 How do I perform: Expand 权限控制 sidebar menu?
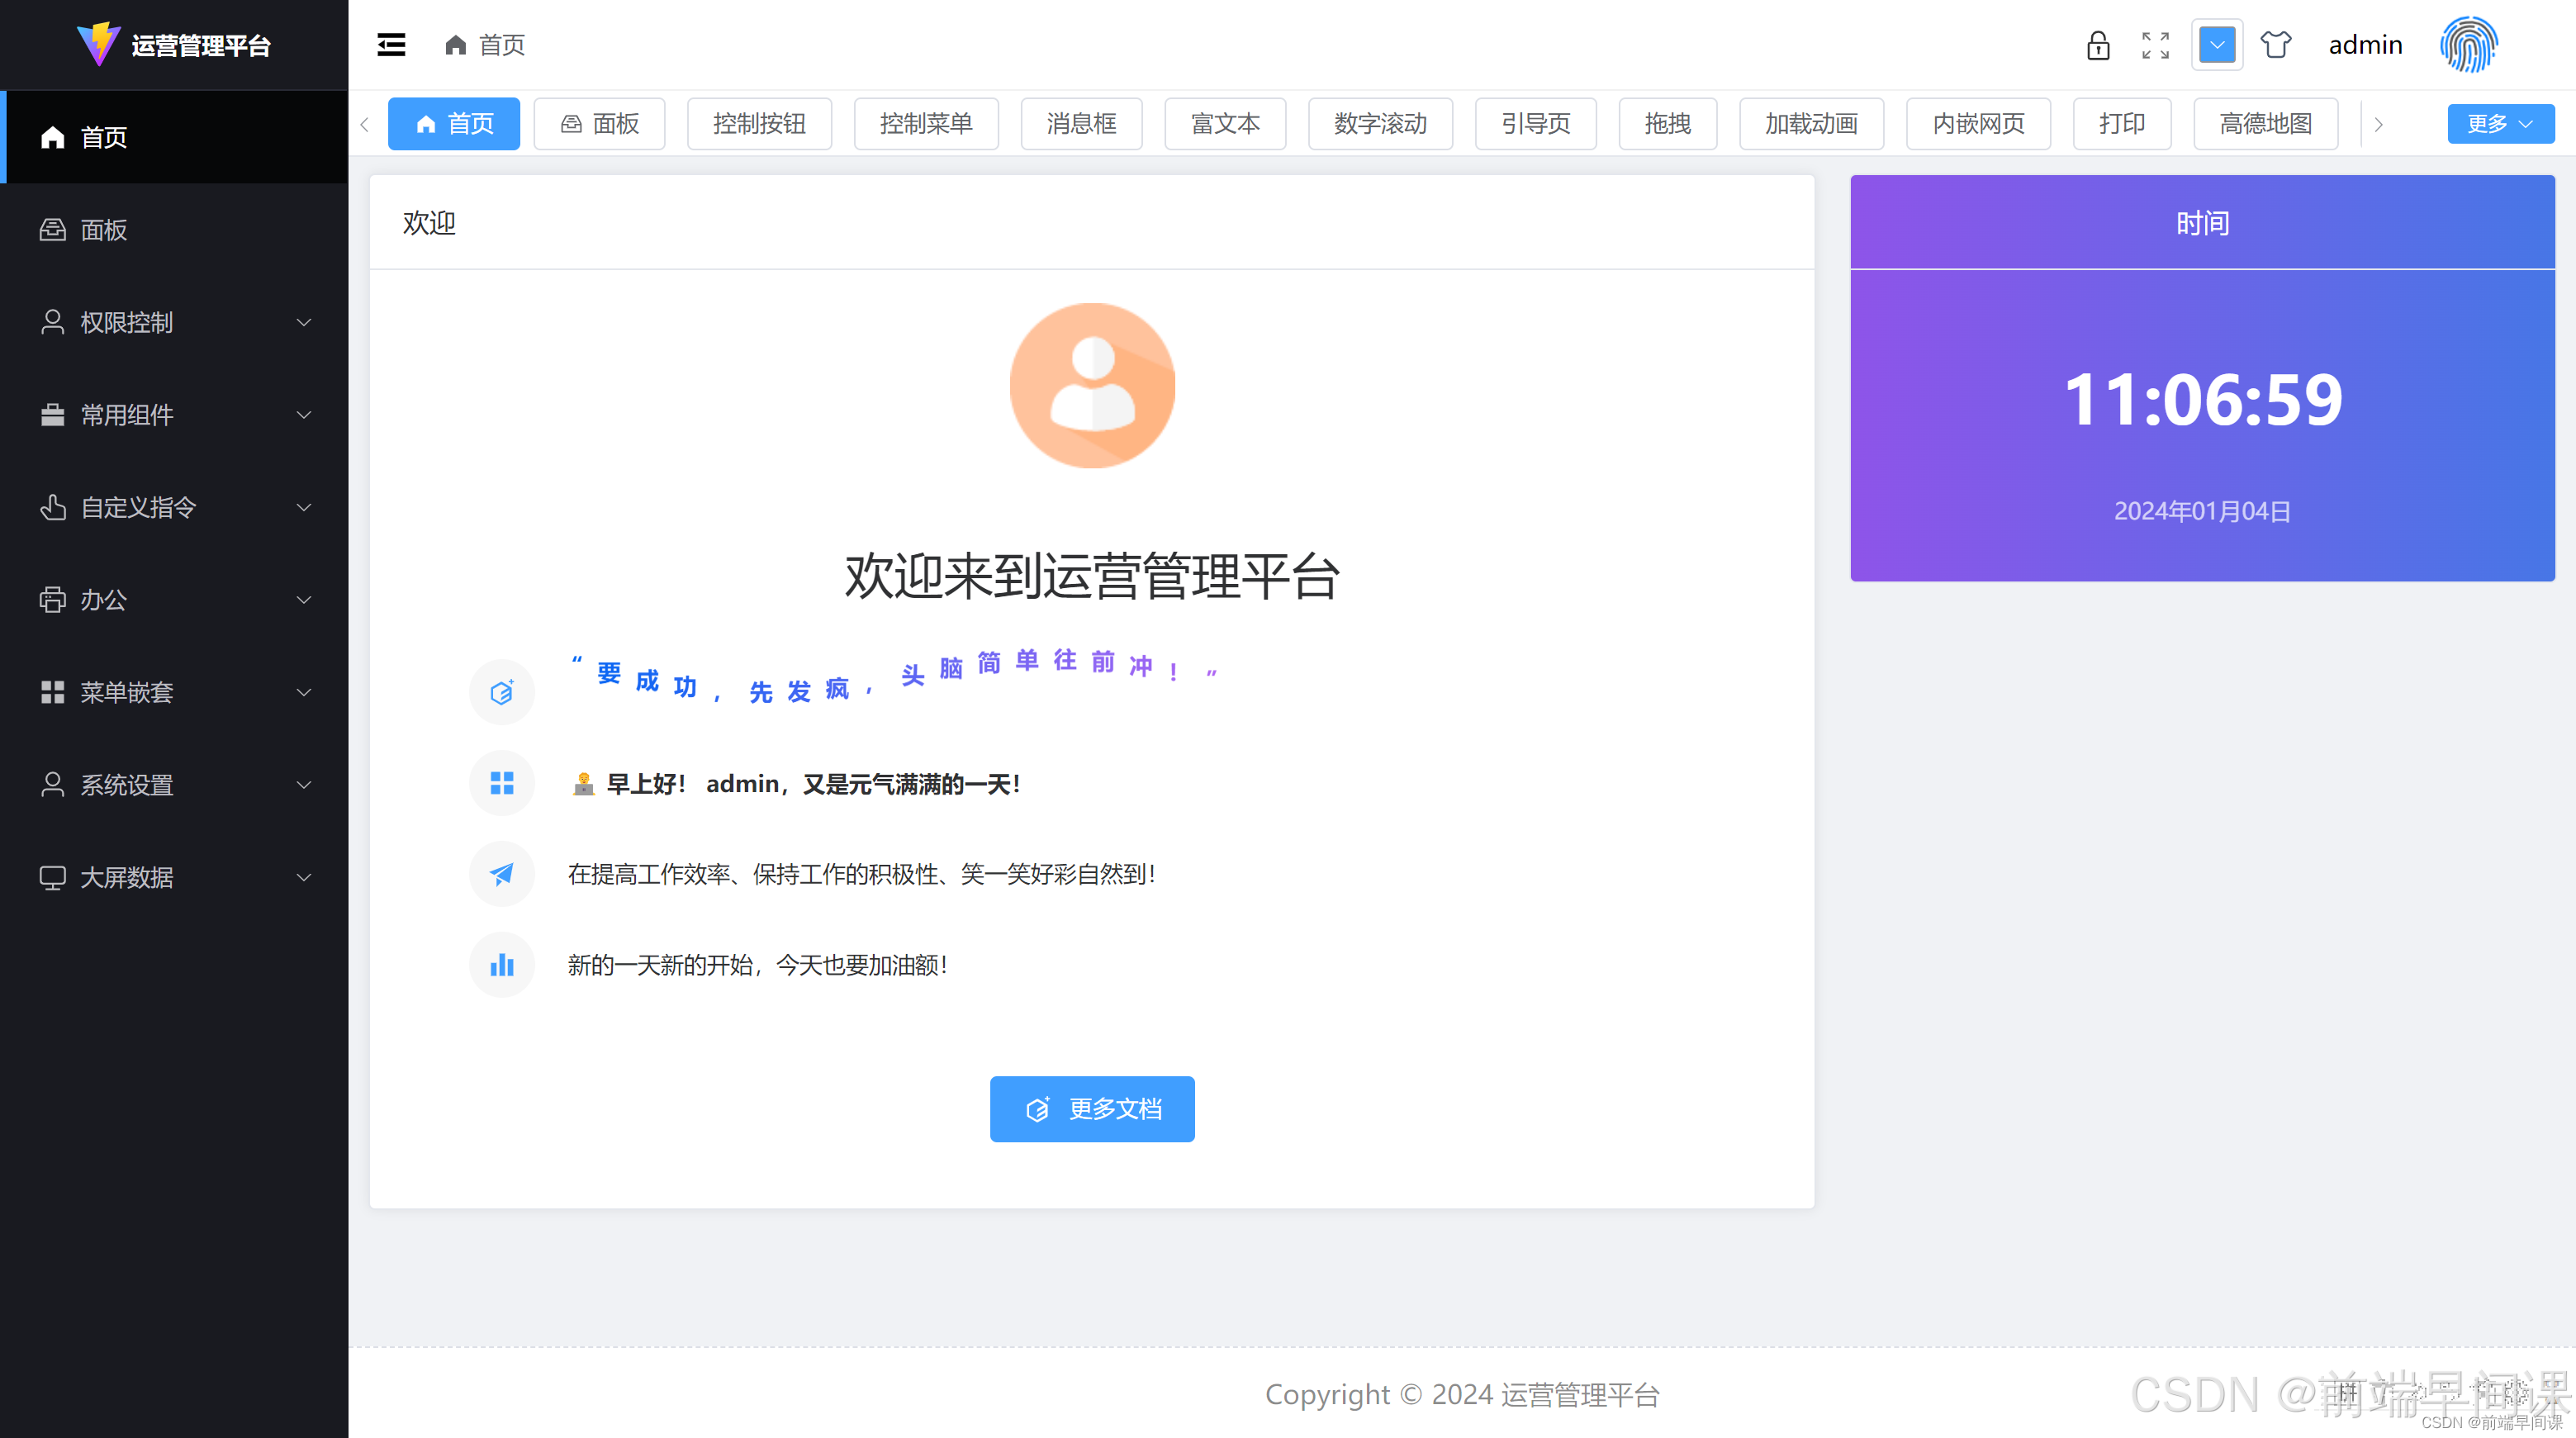(x=174, y=322)
